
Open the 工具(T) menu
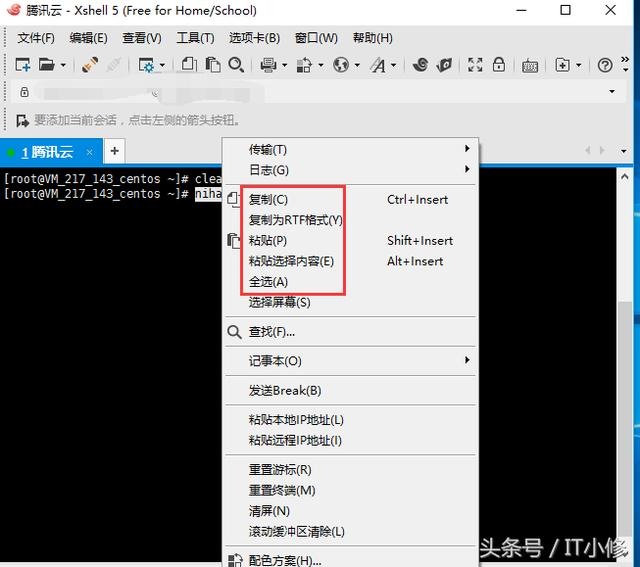(195, 38)
